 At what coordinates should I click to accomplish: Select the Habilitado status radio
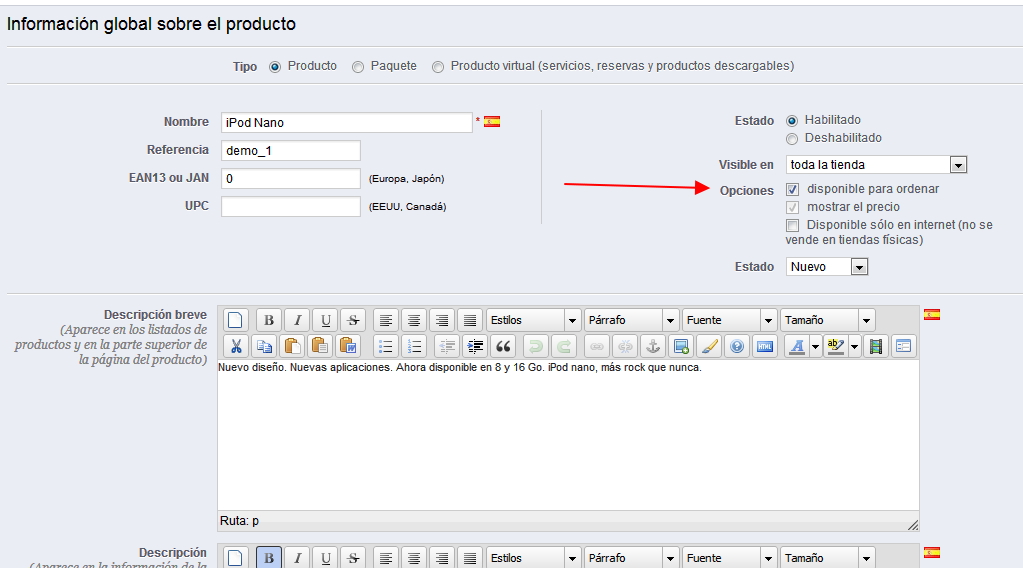[x=792, y=121]
